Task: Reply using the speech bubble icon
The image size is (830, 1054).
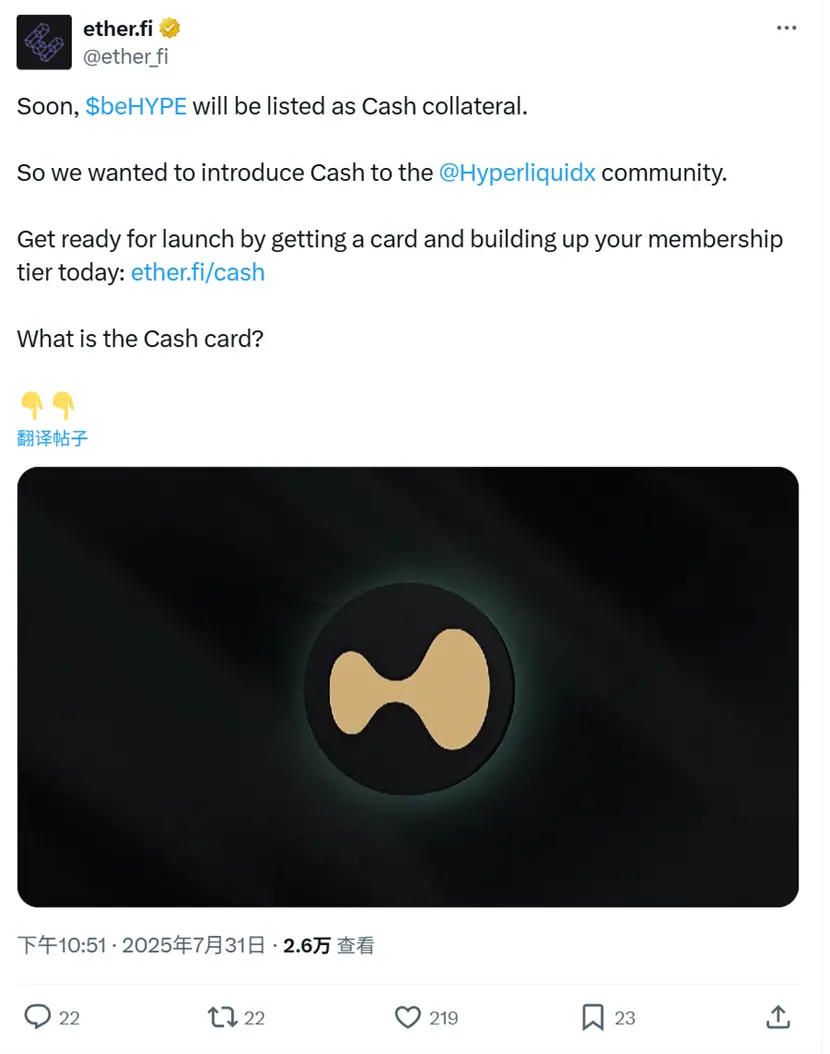Action: pos(38,1017)
